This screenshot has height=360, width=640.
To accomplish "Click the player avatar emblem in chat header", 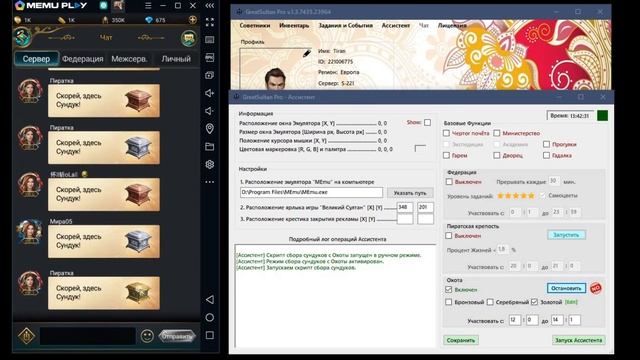I will pos(22,37).
